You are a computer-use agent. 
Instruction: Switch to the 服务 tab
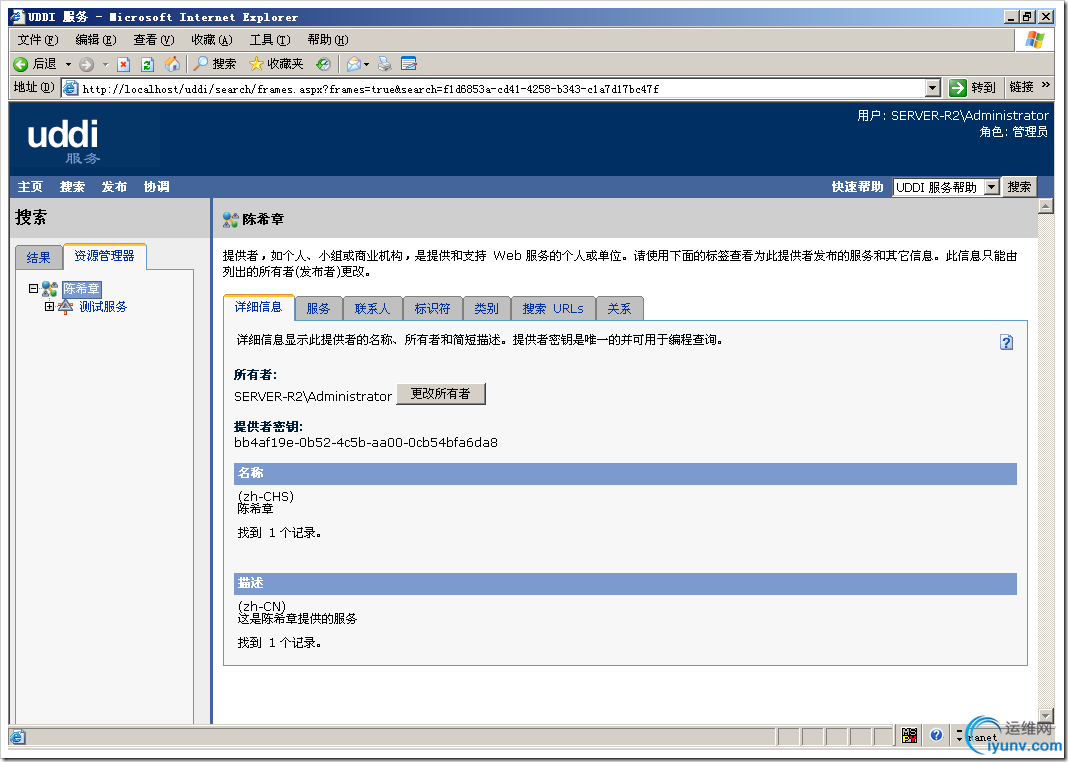pyautogui.click(x=318, y=308)
